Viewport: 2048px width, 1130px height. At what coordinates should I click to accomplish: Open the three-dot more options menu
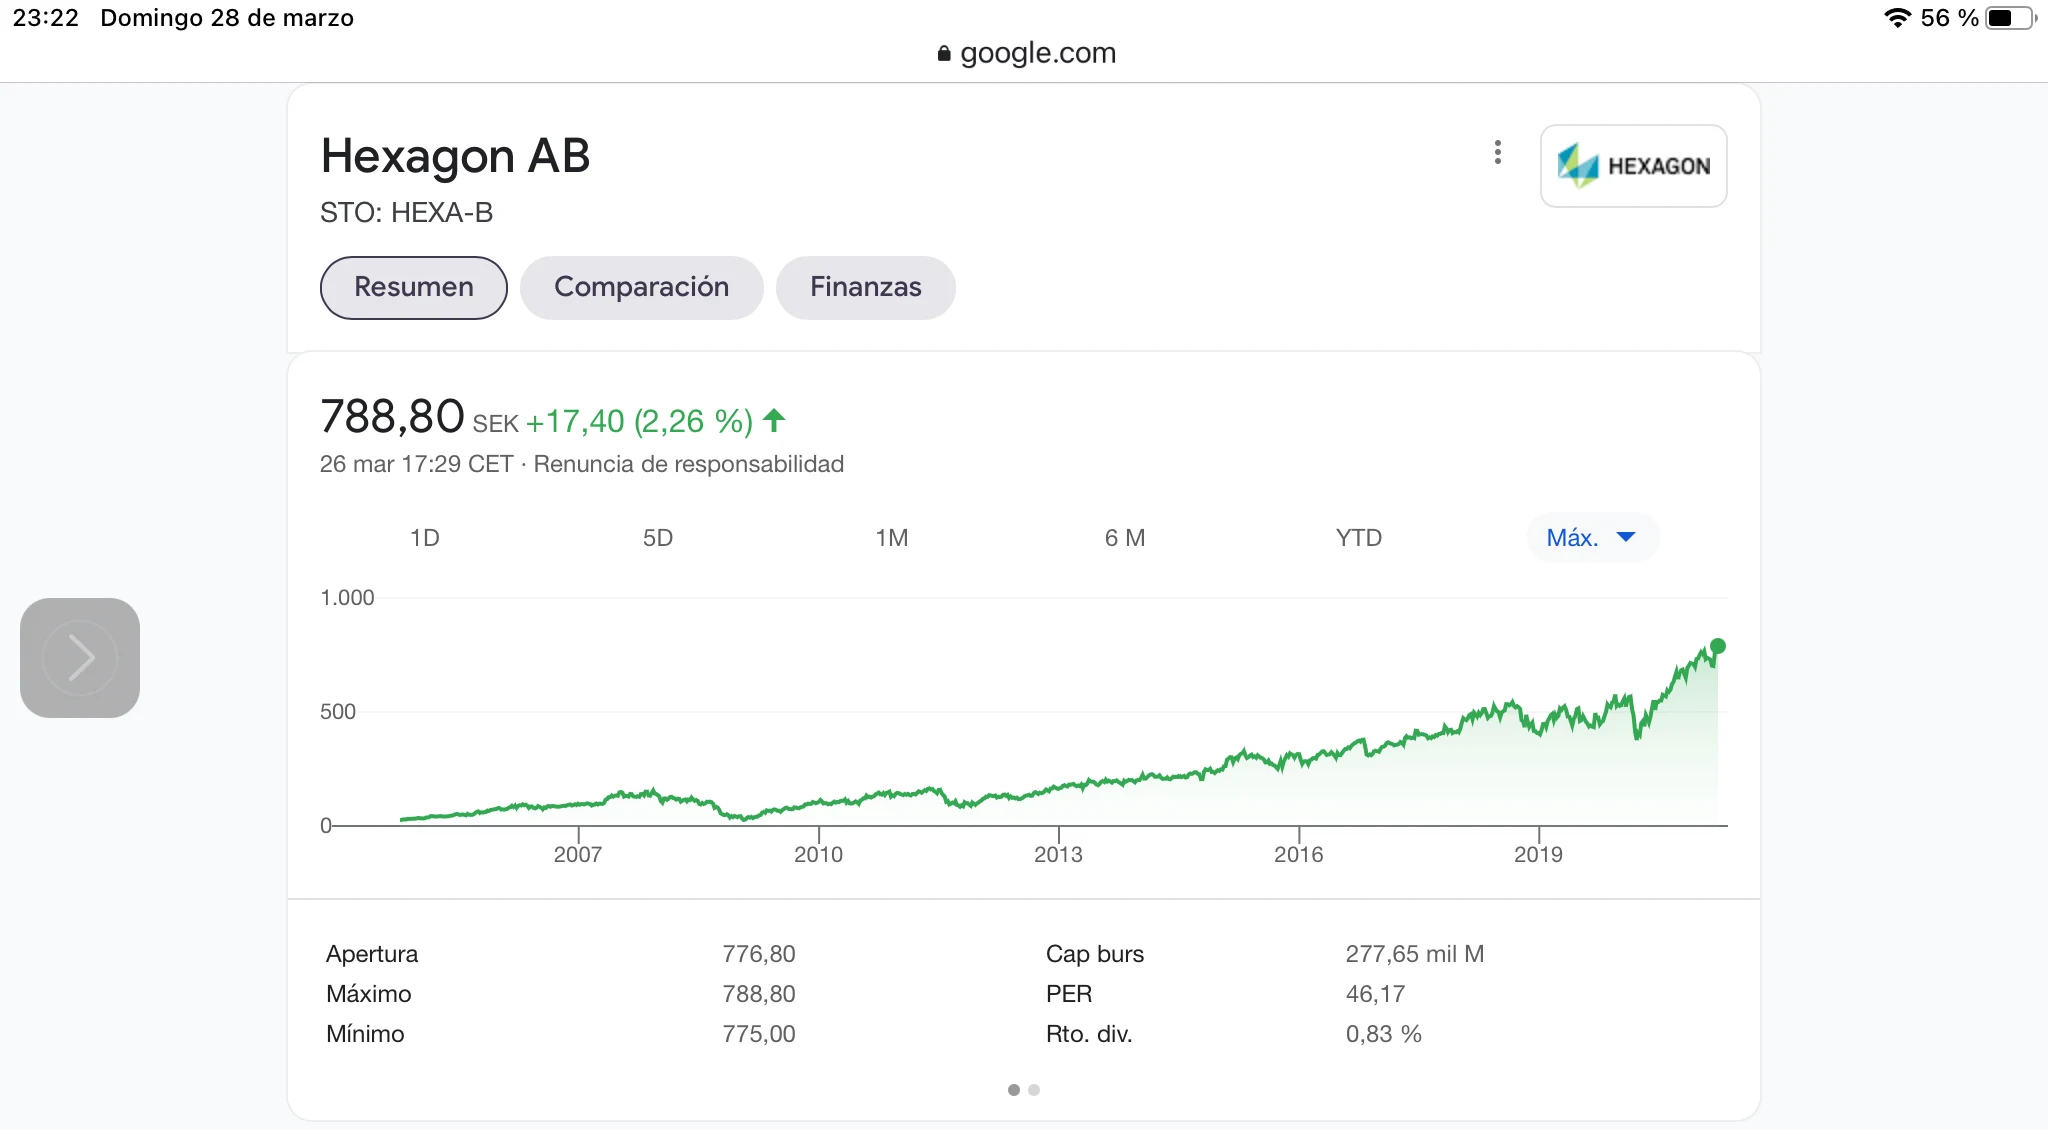click(x=1497, y=152)
